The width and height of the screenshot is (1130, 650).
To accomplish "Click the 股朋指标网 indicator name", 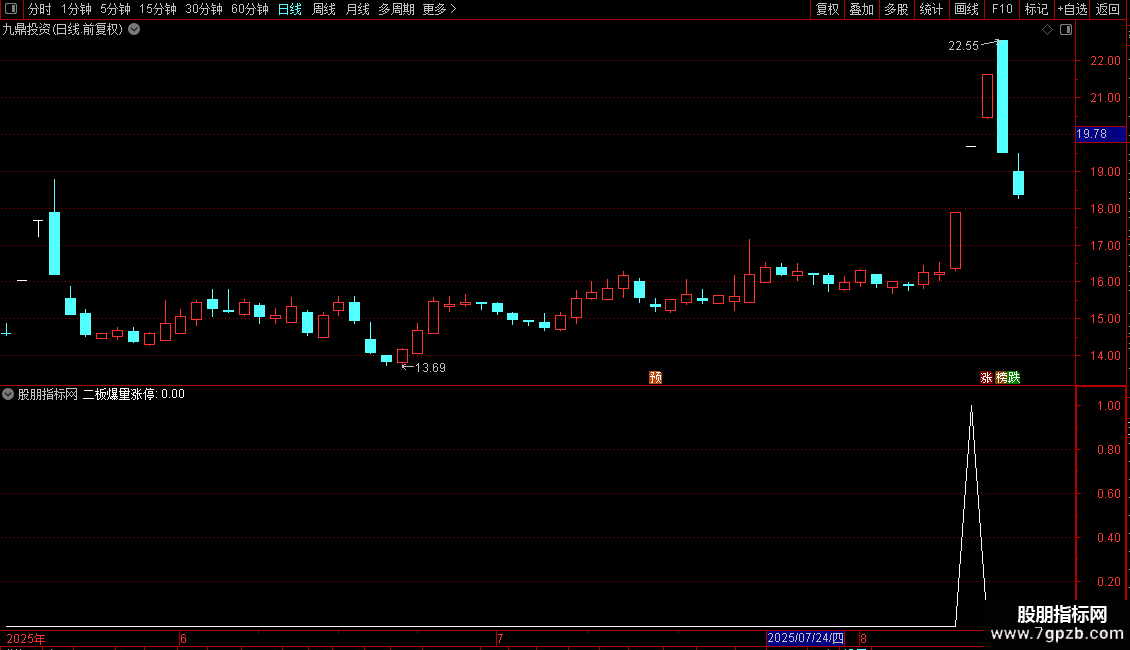I will [48, 394].
